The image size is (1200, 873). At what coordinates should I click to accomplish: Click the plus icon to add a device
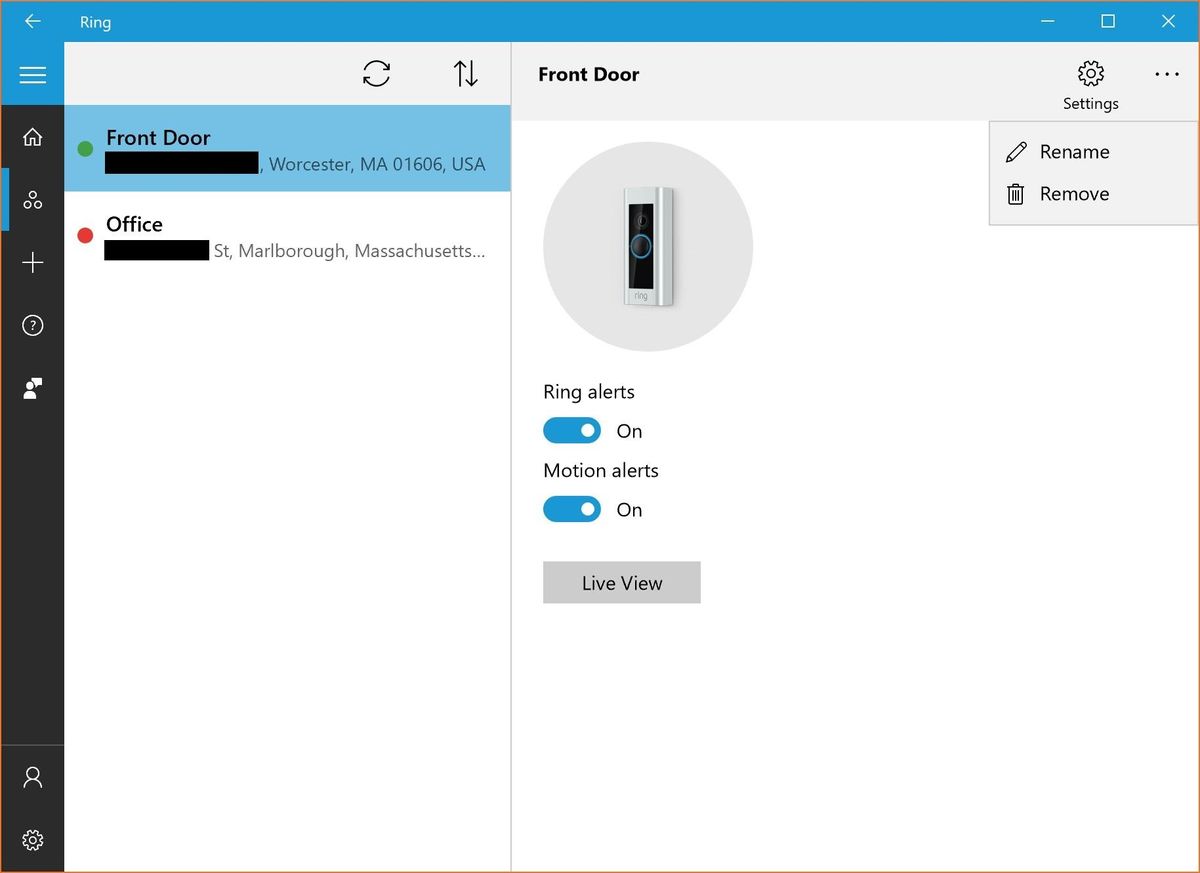point(33,262)
